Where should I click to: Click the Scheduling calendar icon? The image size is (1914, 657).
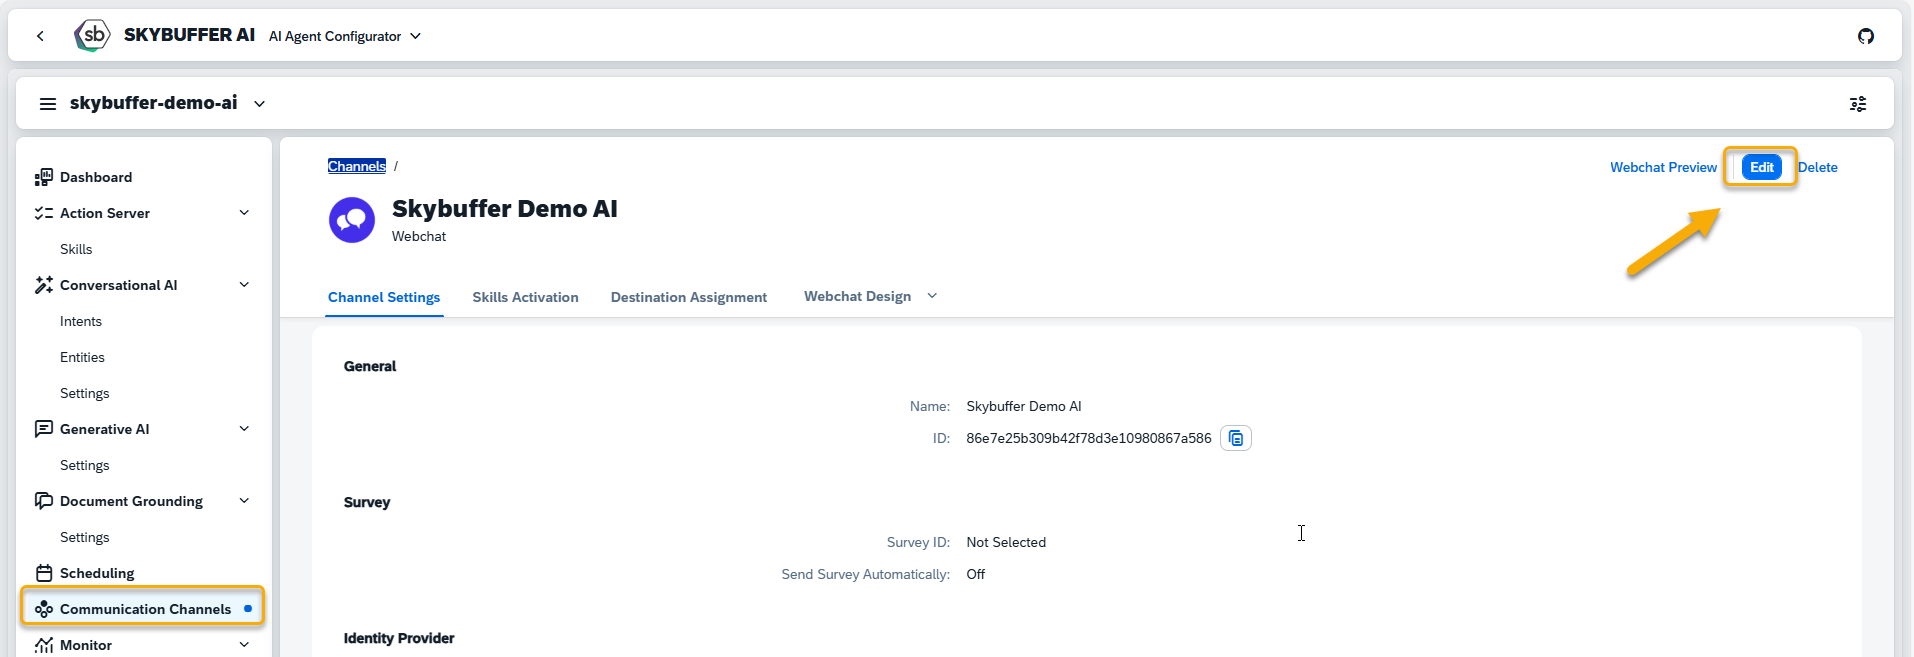(x=44, y=573)
